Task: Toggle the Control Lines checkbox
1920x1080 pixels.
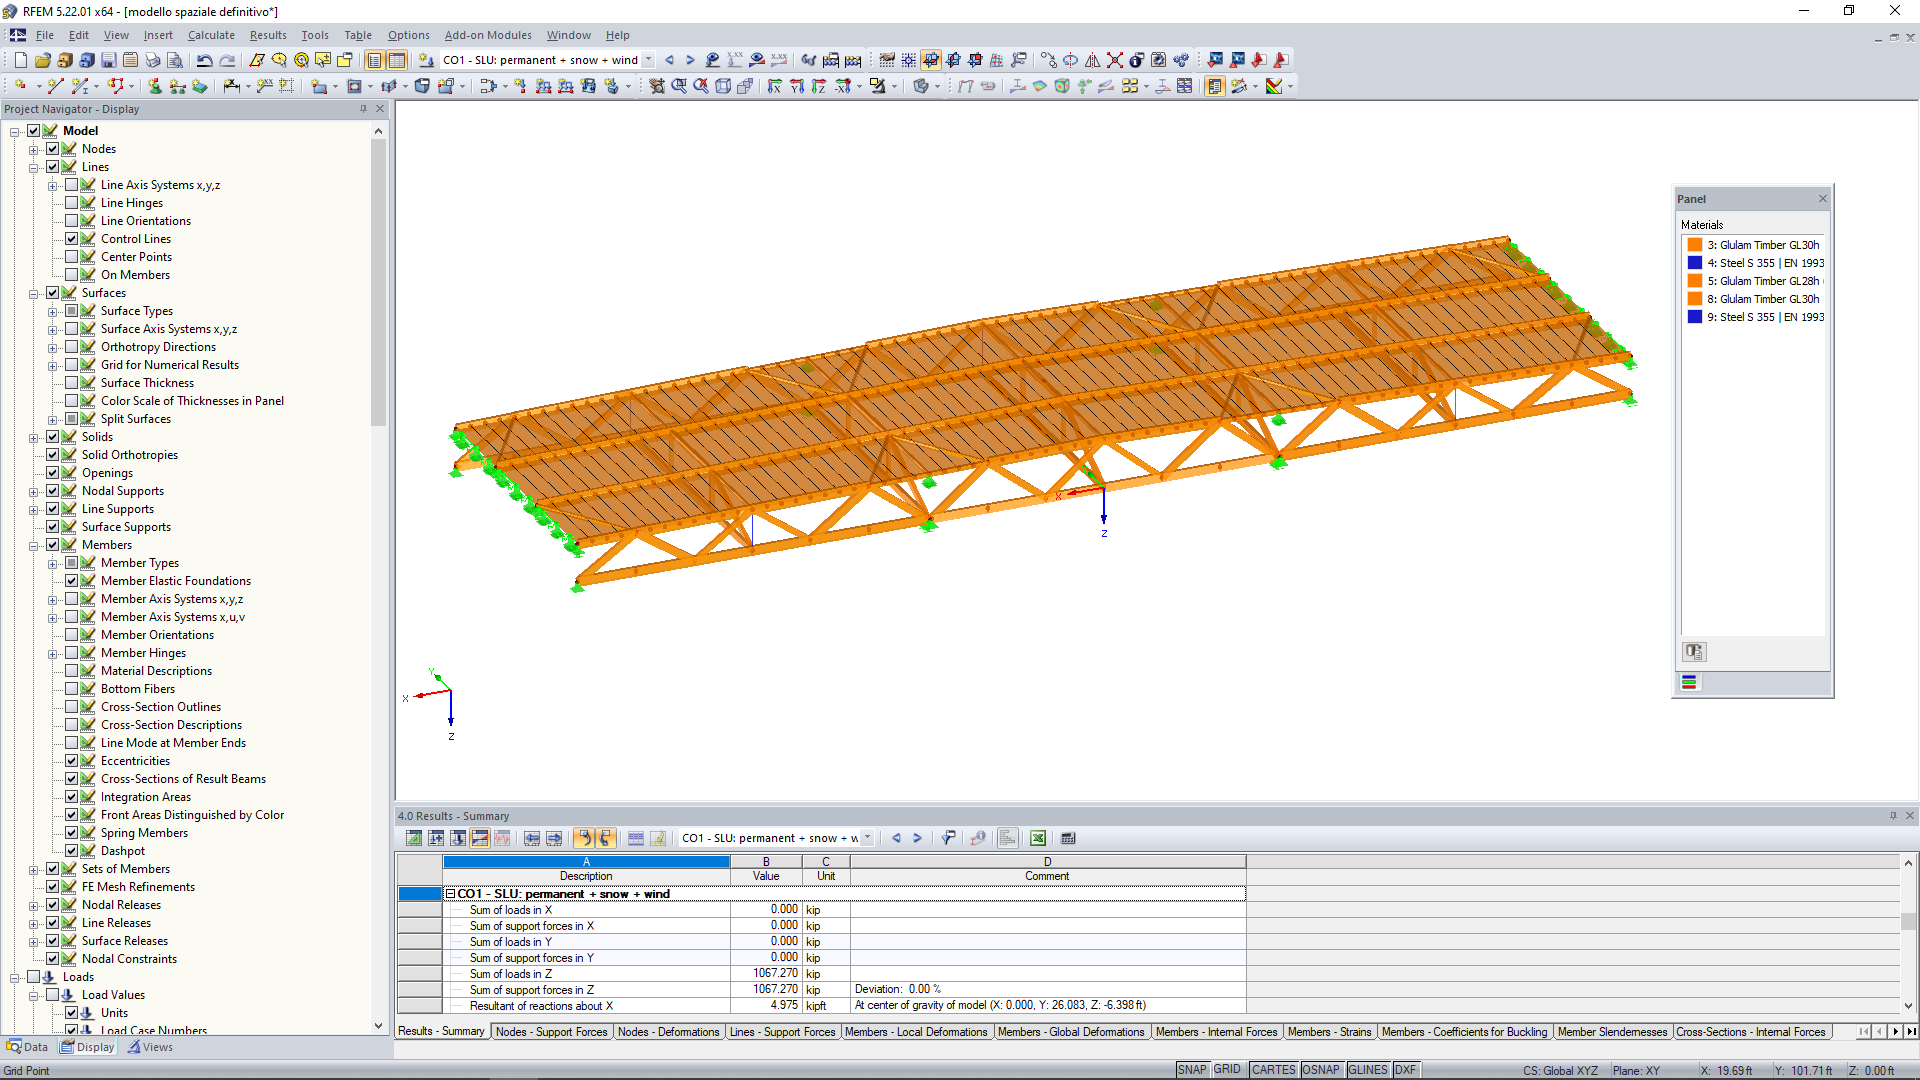Action: [71, 239]
